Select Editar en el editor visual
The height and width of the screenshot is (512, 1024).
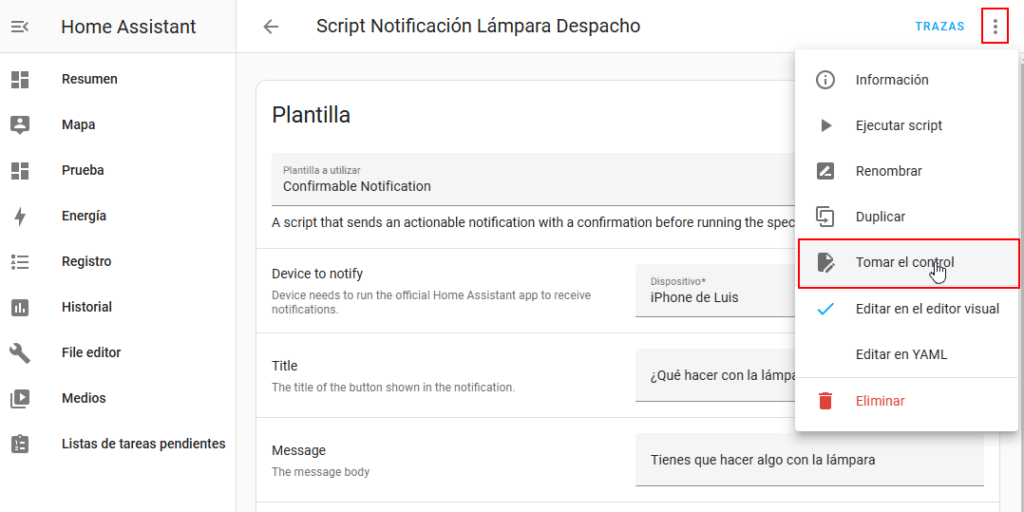[x=926, y=309]
